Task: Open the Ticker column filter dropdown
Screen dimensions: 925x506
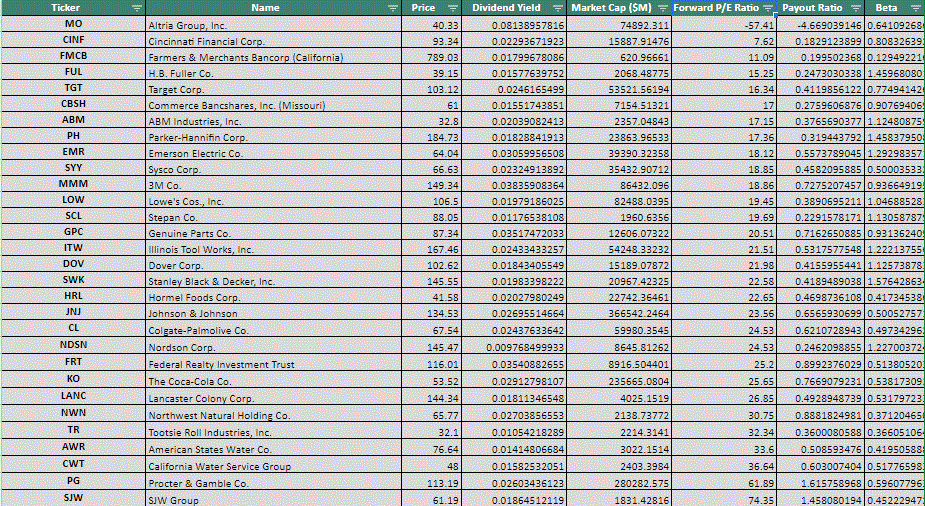Action: click(x=137, y=8)
